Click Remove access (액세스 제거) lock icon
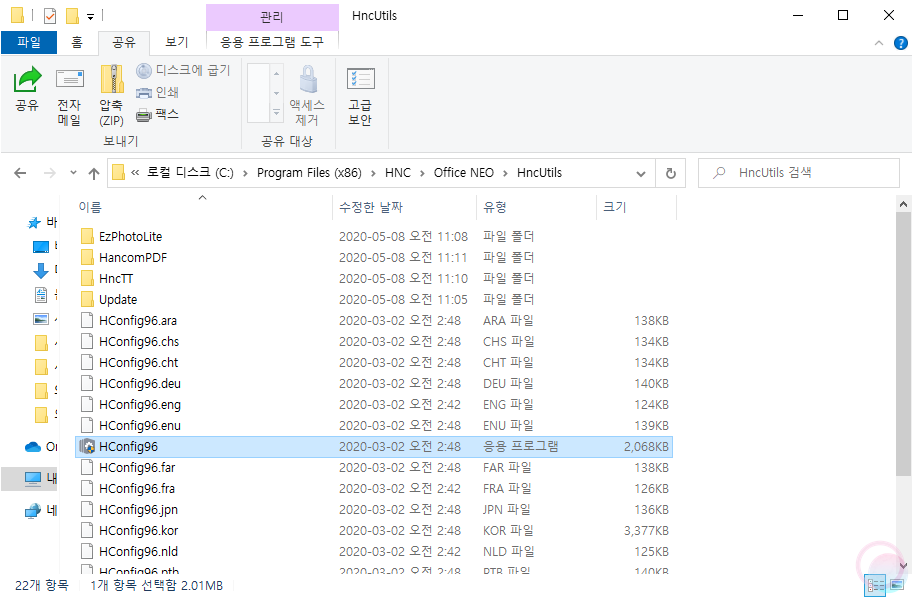 (308, 80)
